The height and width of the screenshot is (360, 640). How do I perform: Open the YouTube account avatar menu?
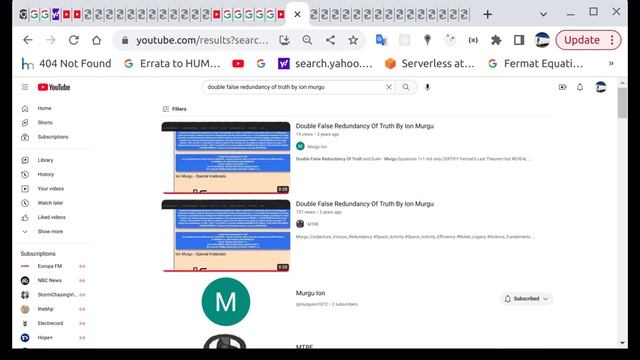(600, 87)
